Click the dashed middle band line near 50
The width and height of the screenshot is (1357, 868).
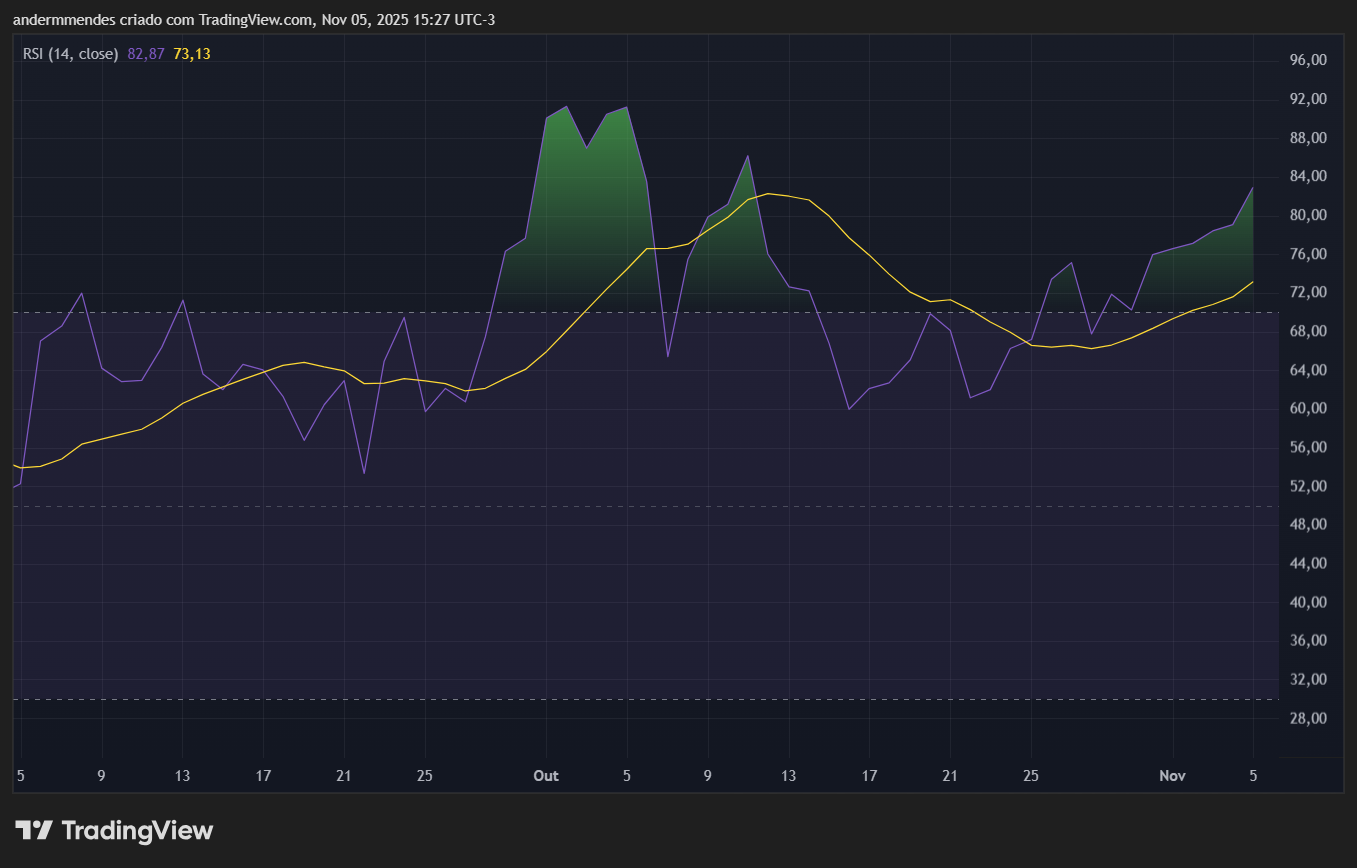point(400,507)
